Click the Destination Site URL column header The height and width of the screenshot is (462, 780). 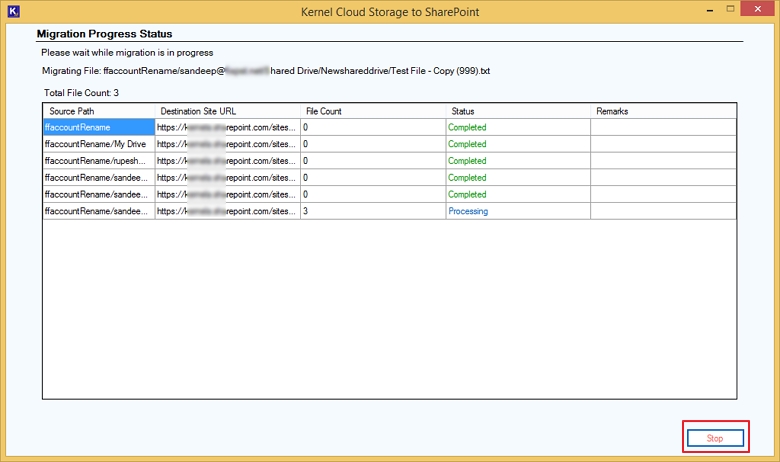pyautogui.click(x=228, y=111)
